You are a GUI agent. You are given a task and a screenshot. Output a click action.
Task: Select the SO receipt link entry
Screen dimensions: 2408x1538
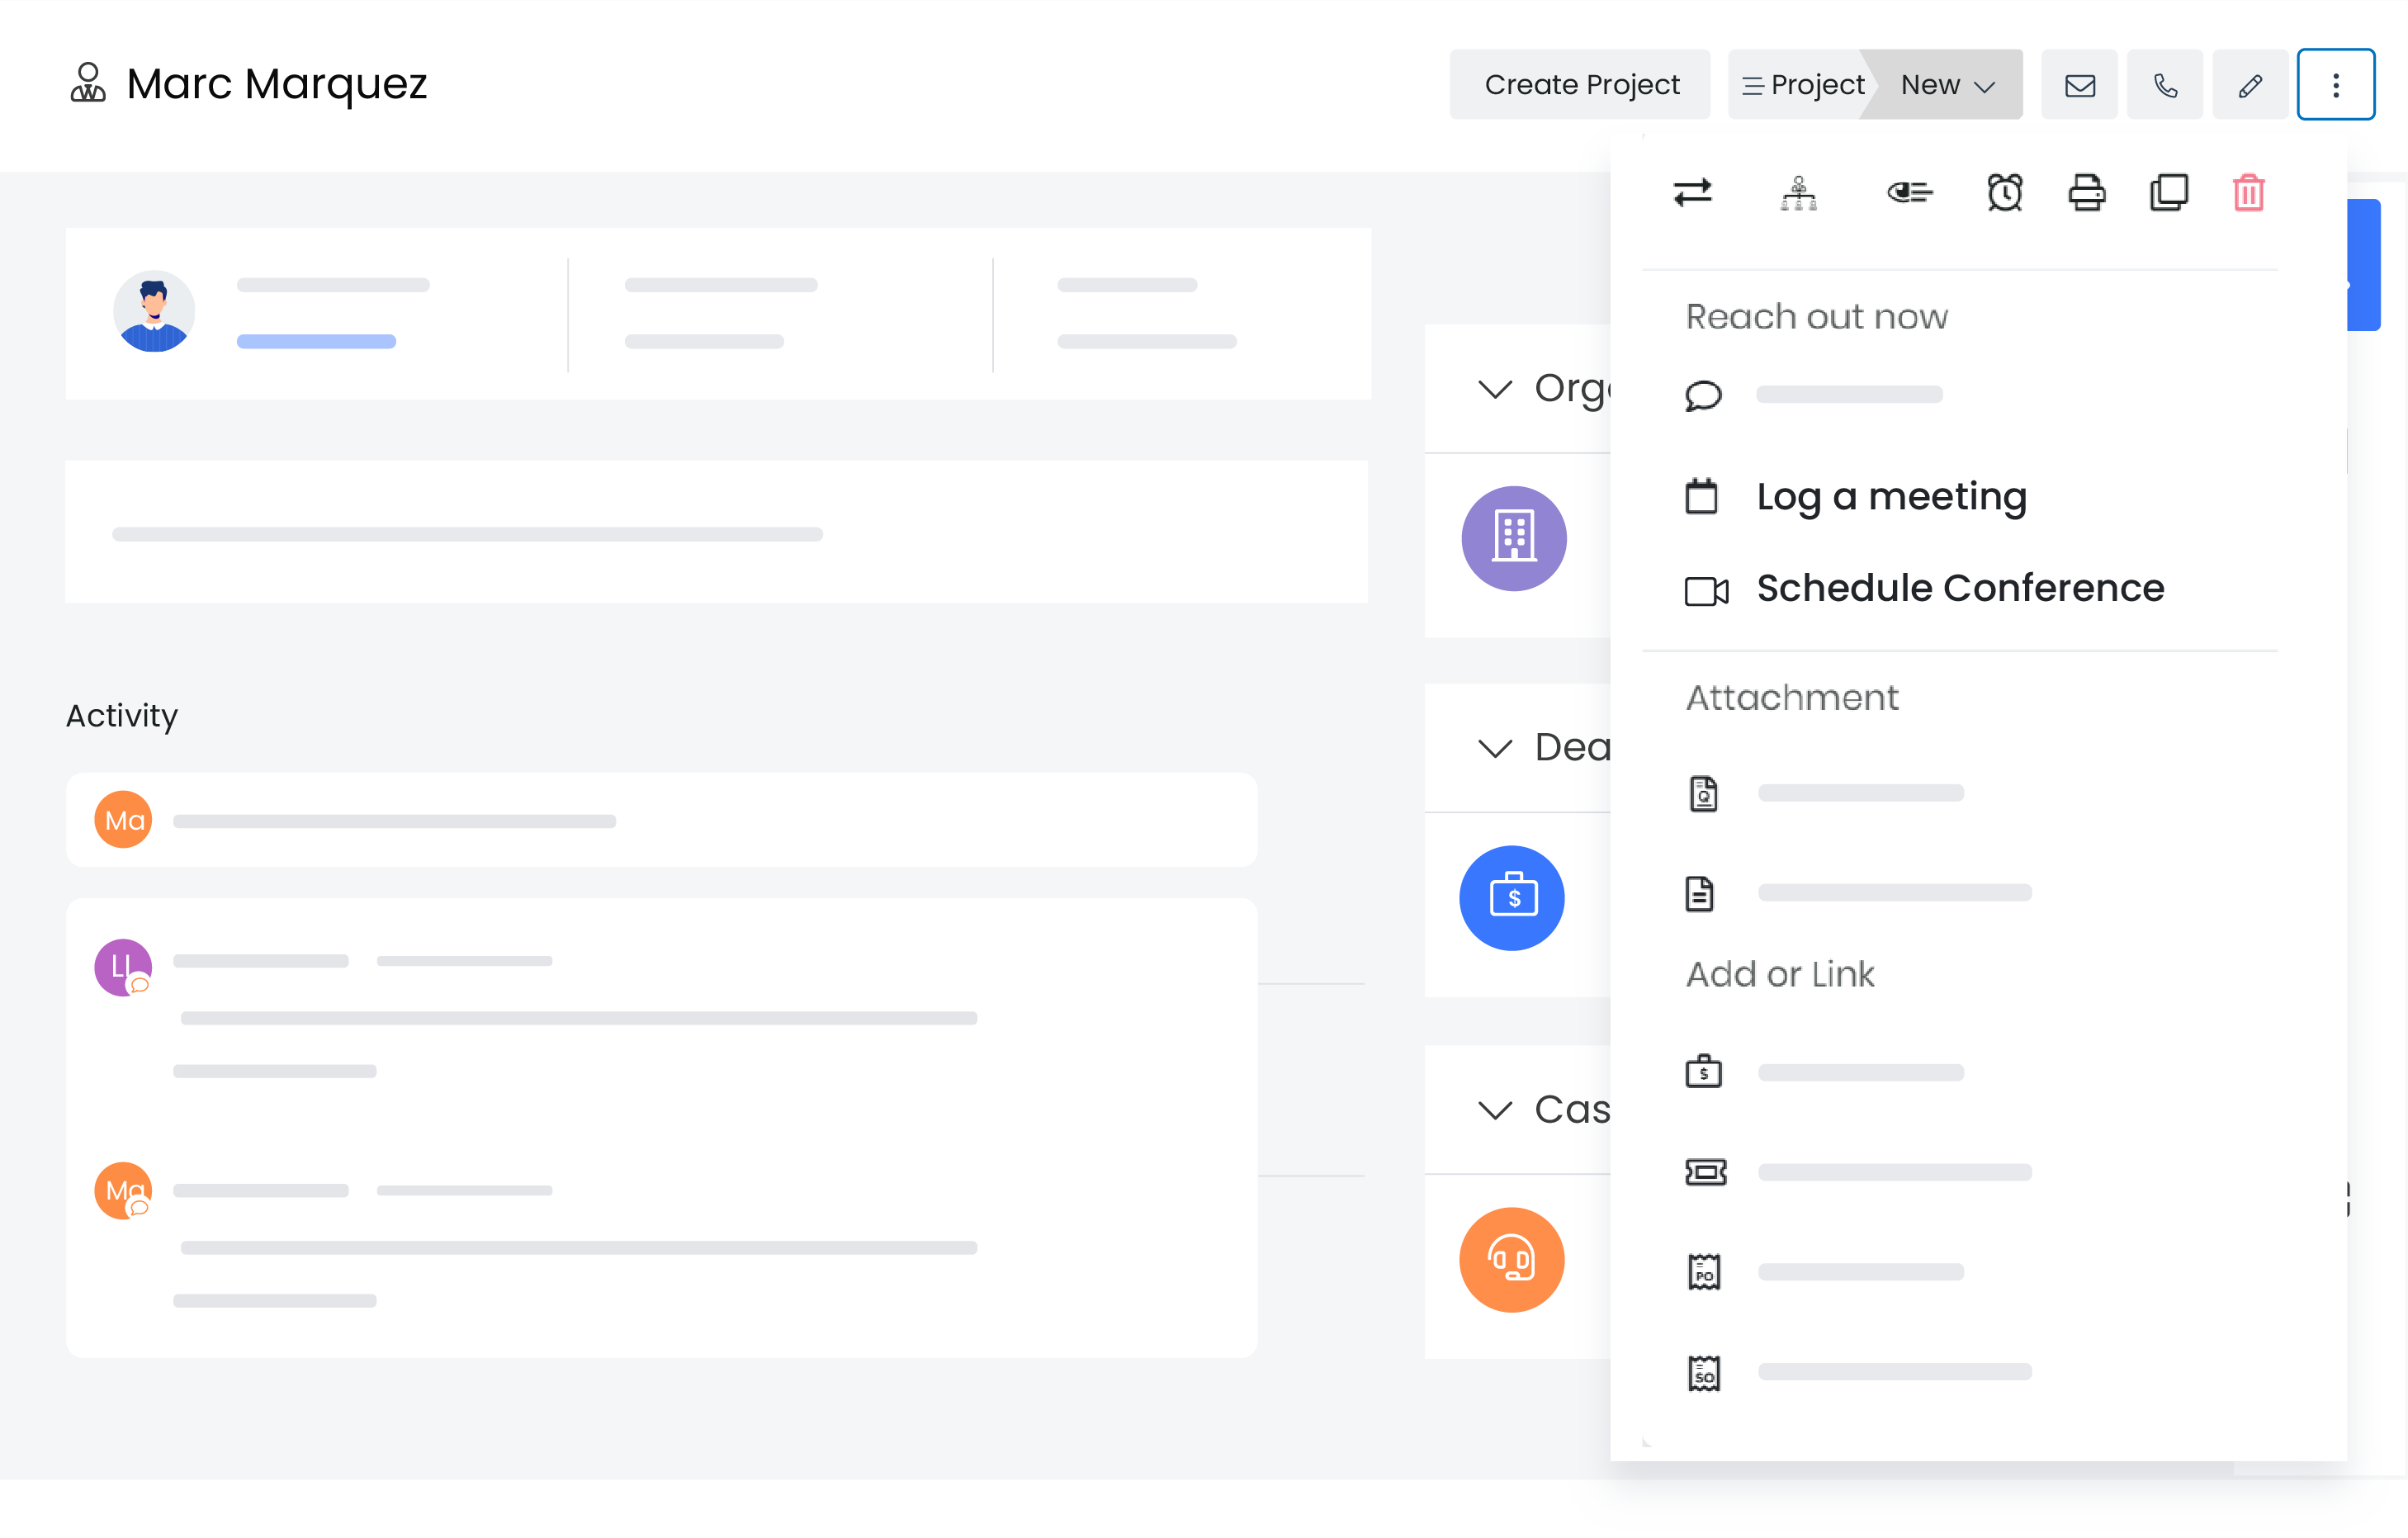(1858, 1372)
